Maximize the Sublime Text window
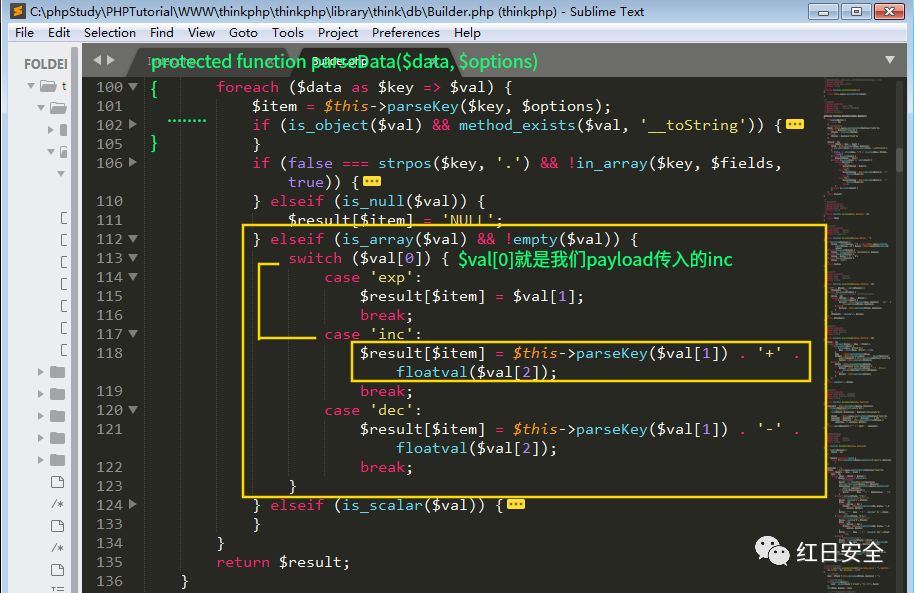Image resolution: width=914 pixels, height=593 pixels. 856,11
